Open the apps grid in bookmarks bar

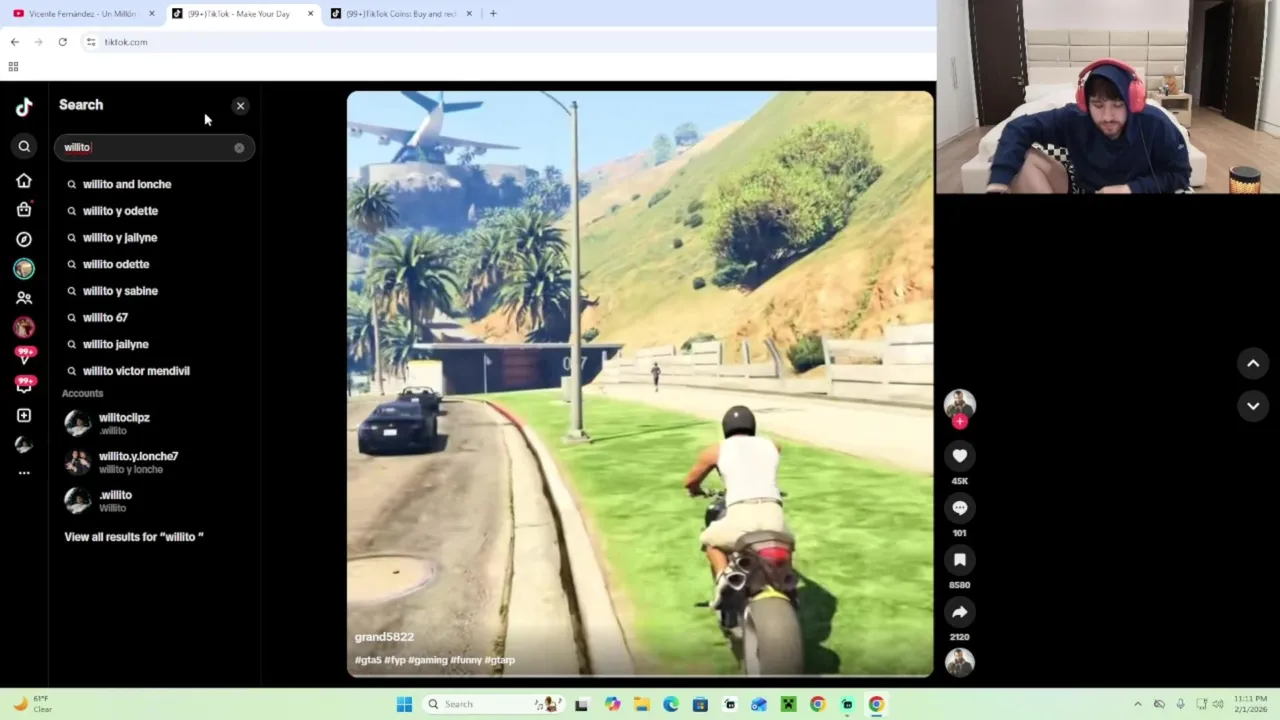tap(13, 67)
